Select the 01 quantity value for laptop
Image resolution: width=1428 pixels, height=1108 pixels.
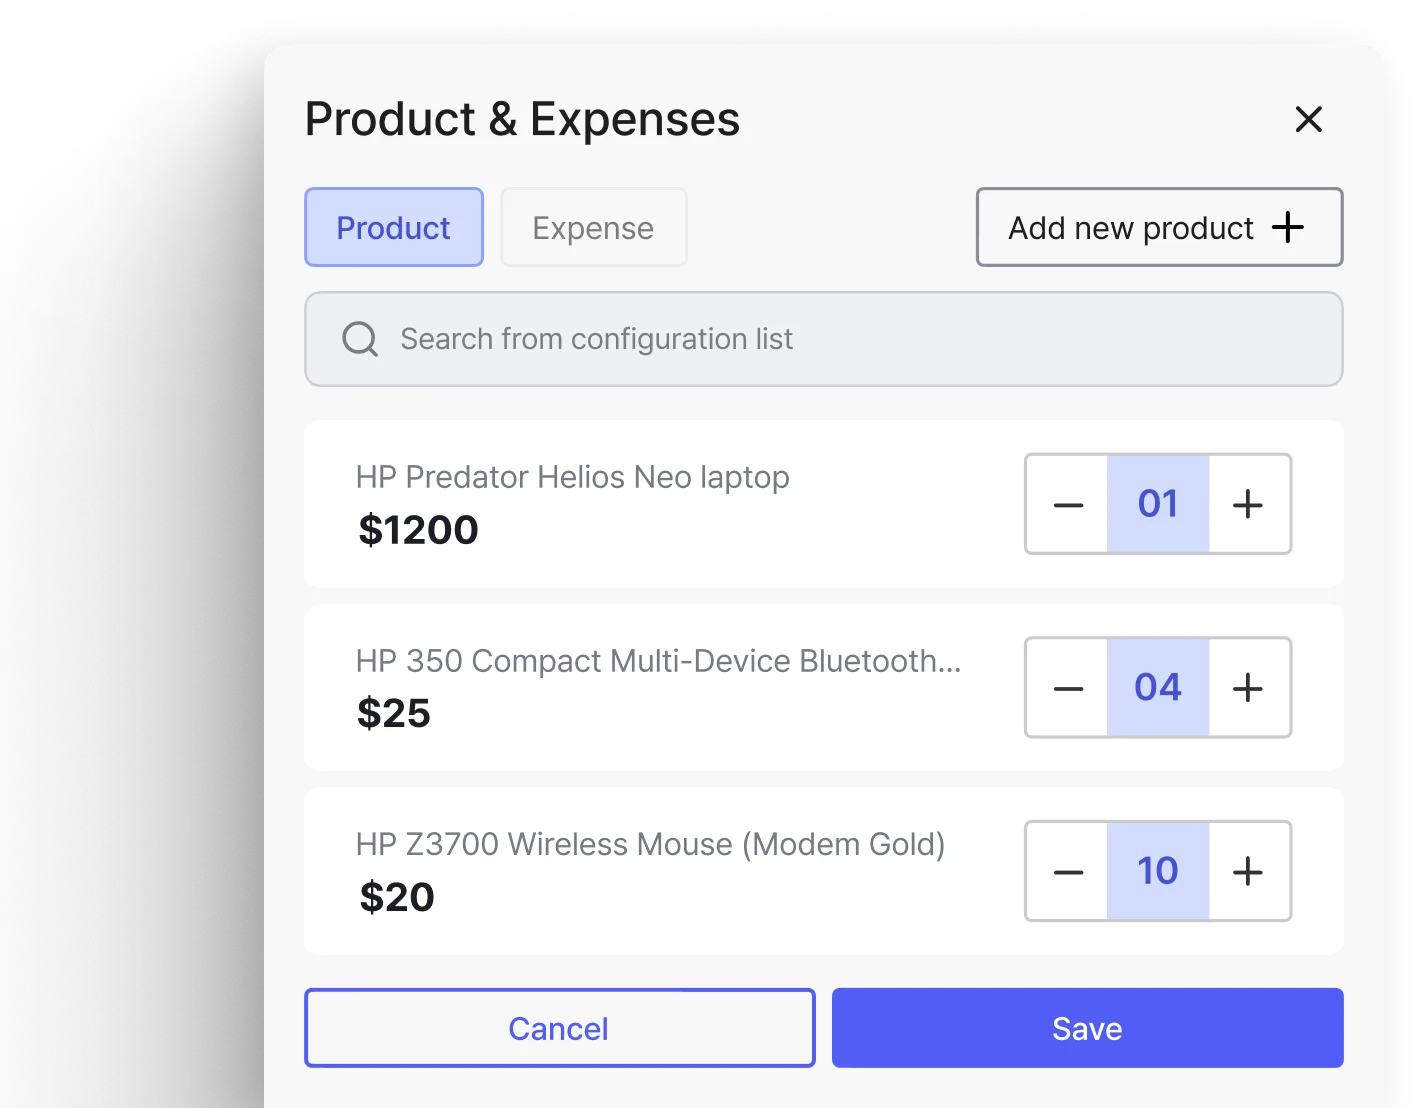coord(1158,505)
